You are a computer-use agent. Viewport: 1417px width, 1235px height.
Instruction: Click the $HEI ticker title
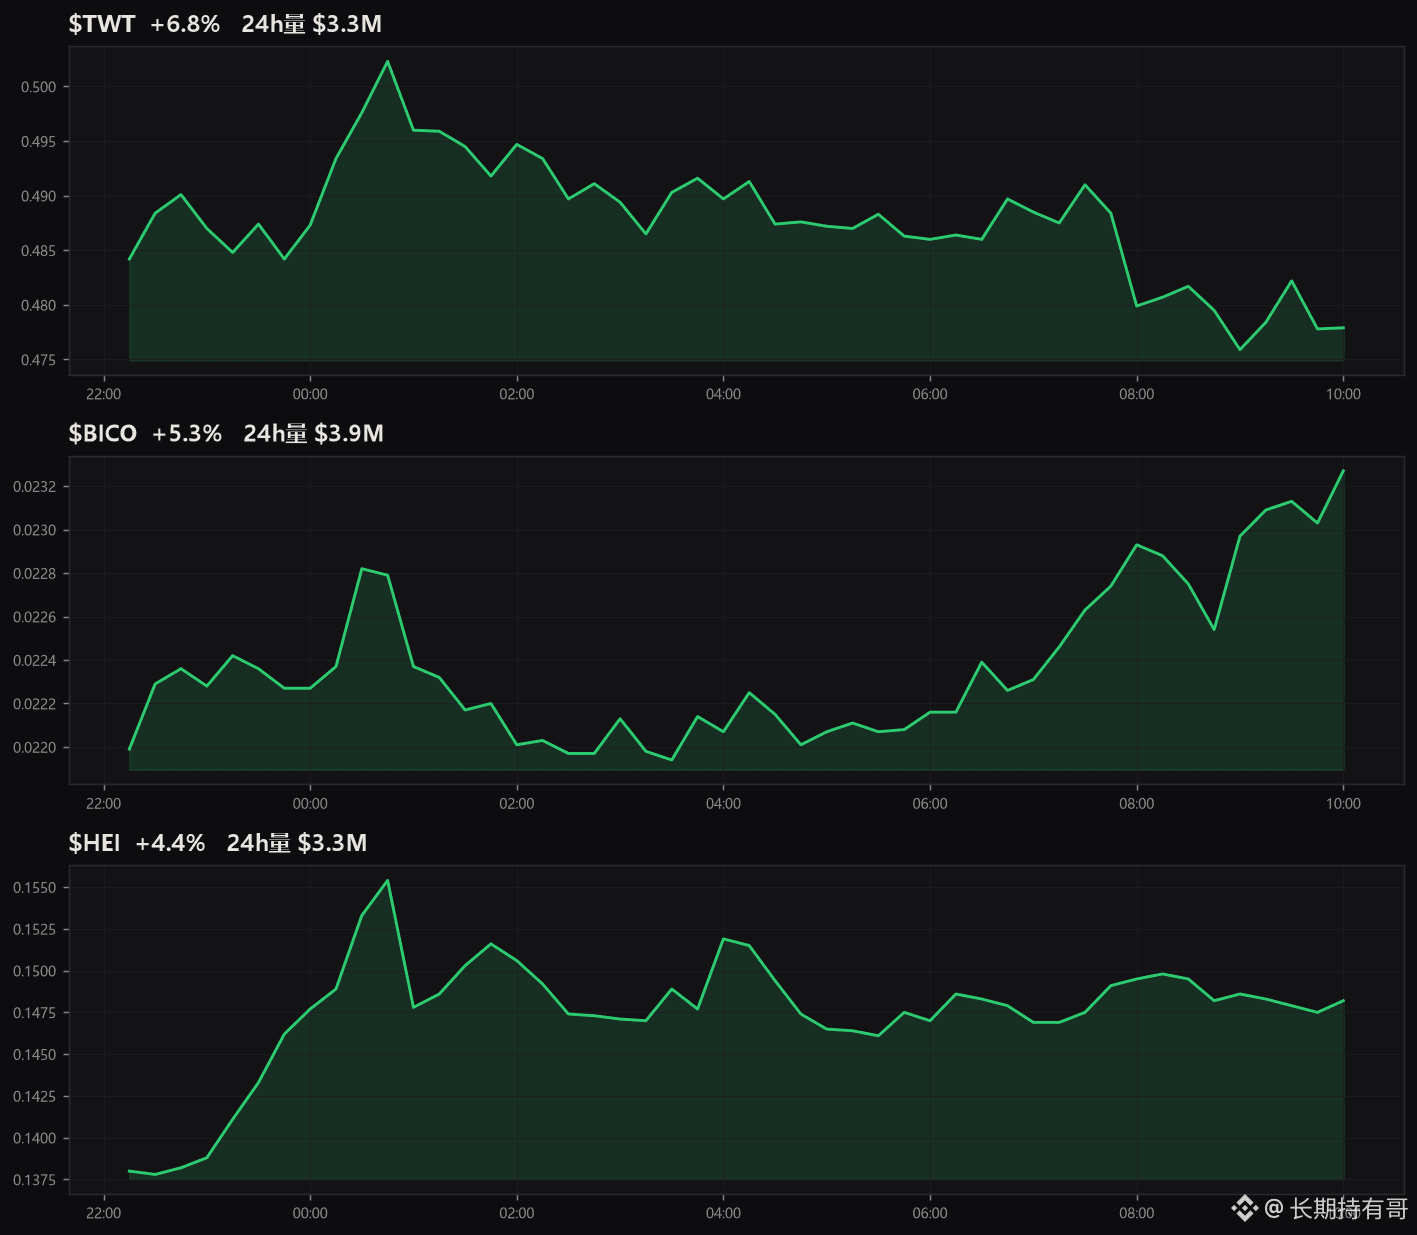click(x=94, y=843)
